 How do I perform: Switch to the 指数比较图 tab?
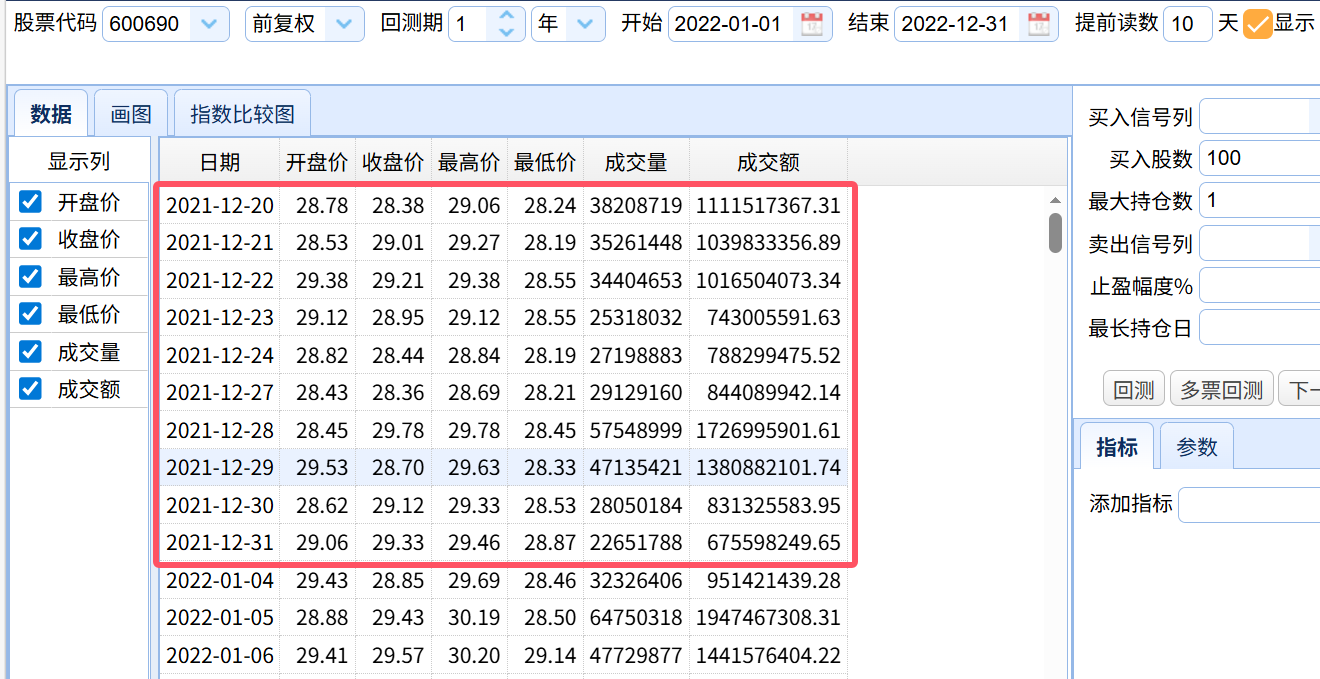(x=243, y=114)
